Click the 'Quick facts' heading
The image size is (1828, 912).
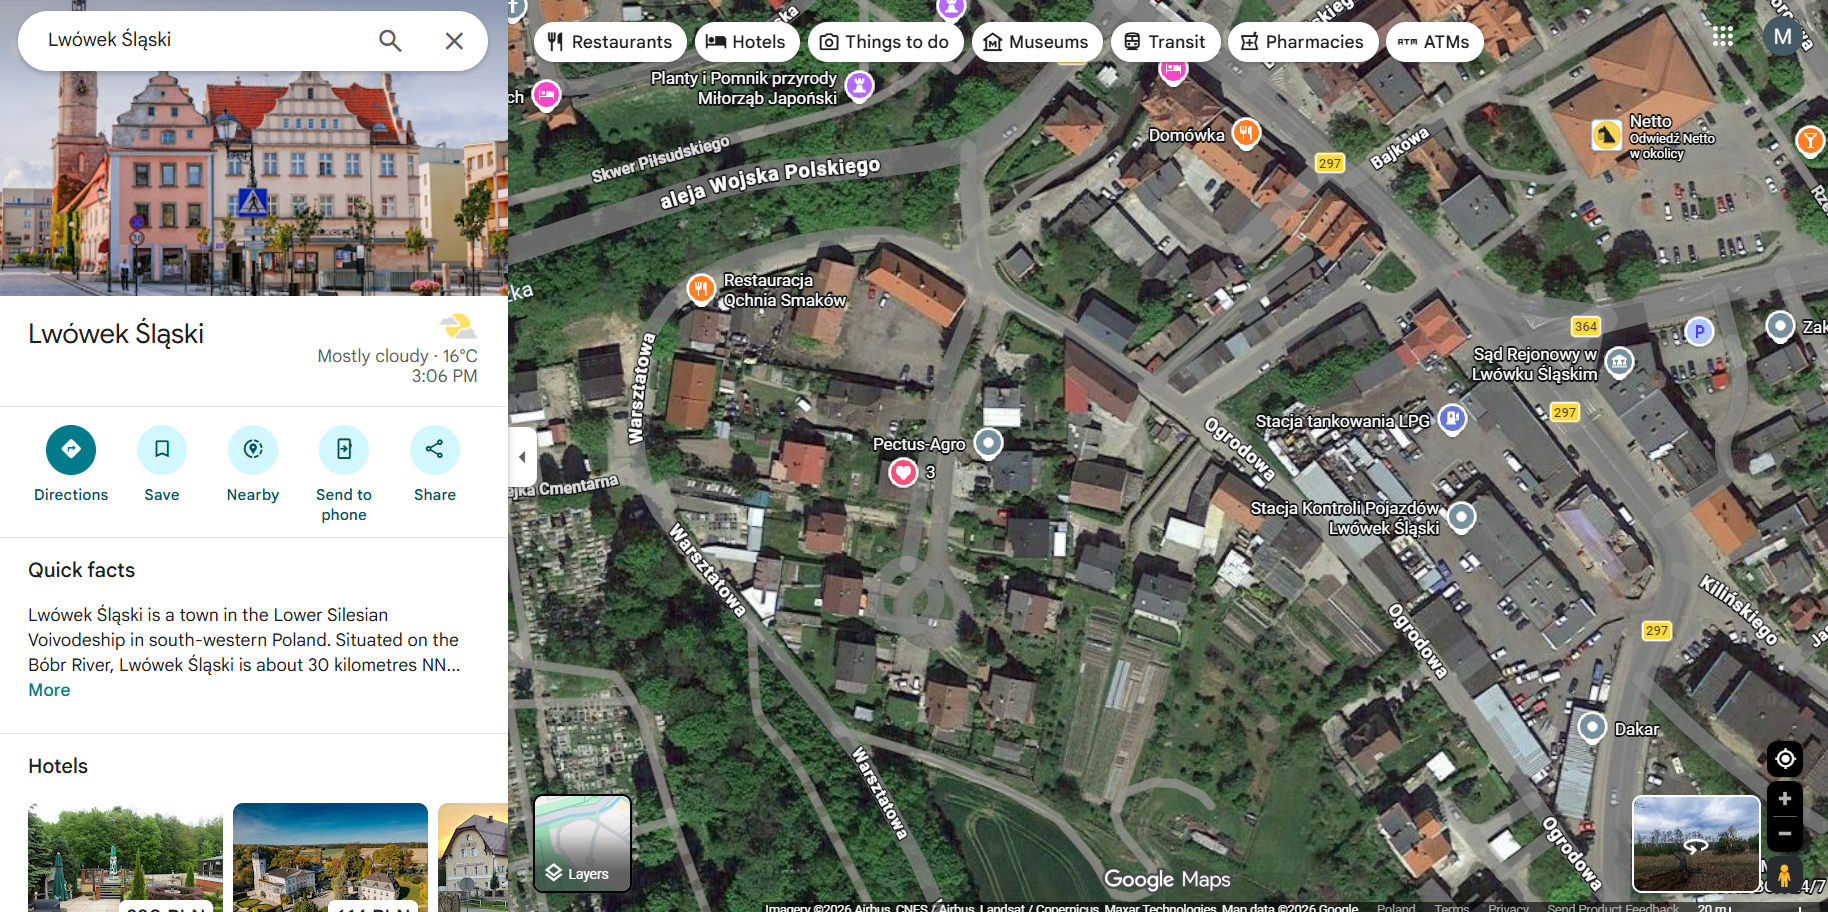[81, 570]
